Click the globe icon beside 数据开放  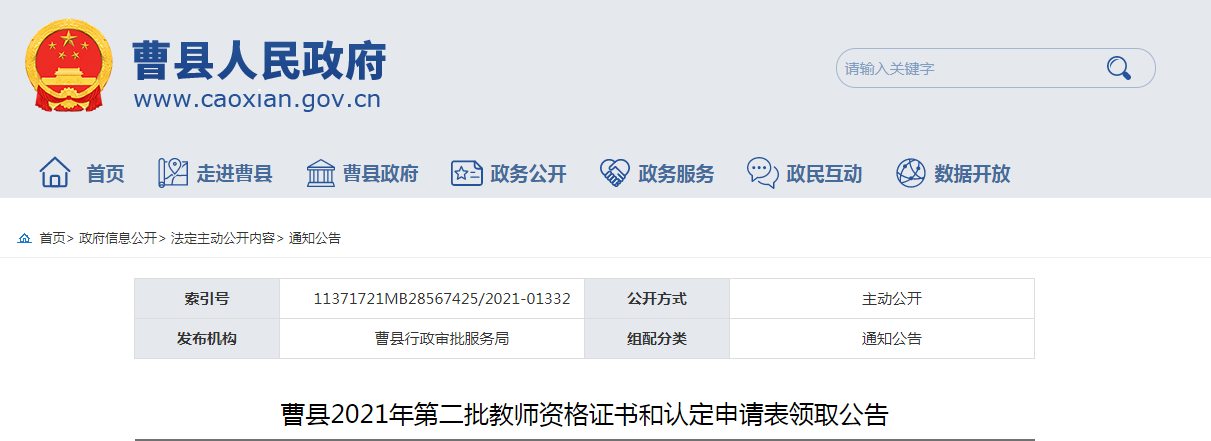tap(911, 173)
